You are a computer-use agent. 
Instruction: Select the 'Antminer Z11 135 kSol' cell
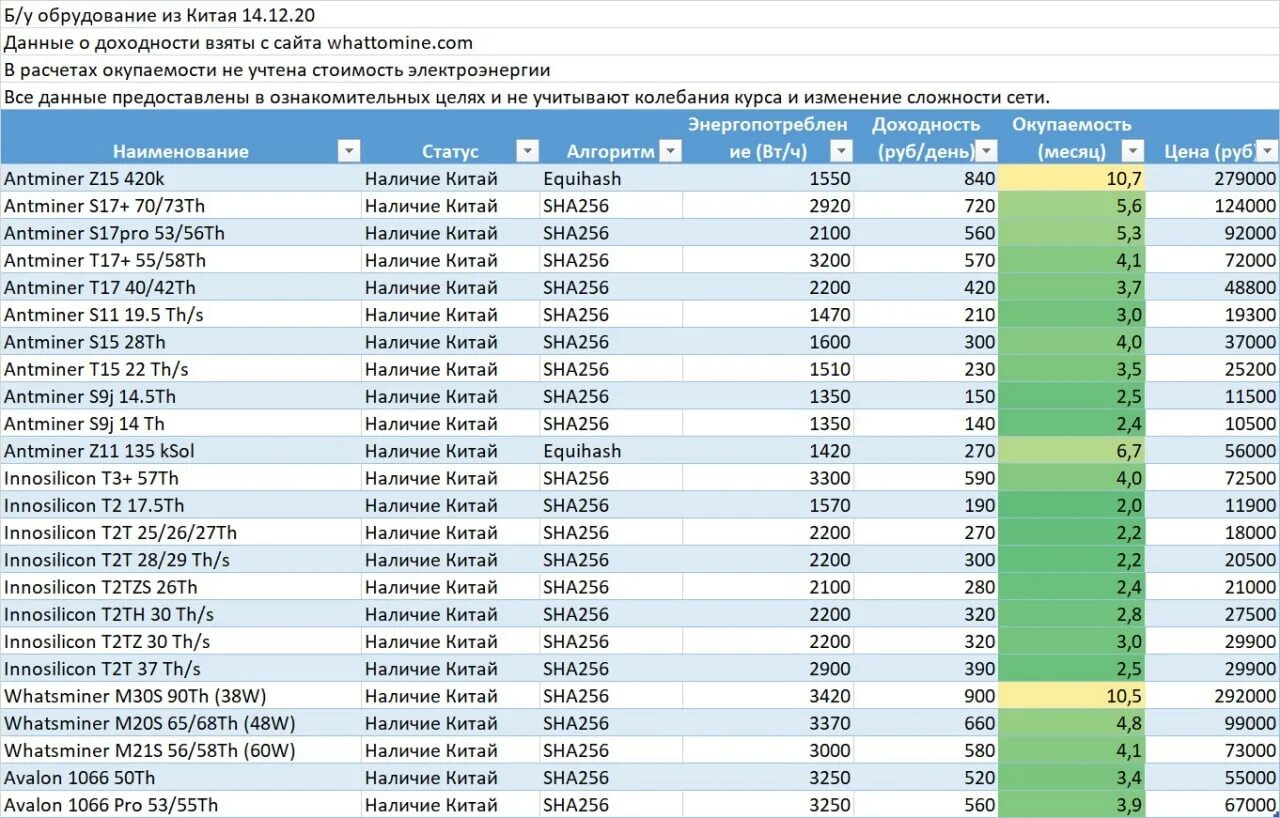point(180,450)
